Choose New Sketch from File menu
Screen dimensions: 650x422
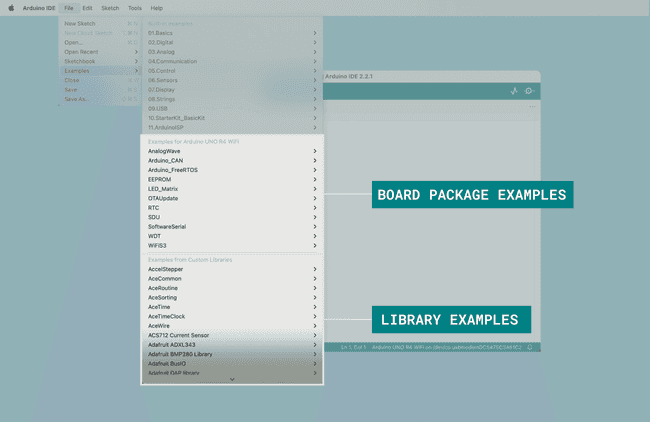pos(82,23)
